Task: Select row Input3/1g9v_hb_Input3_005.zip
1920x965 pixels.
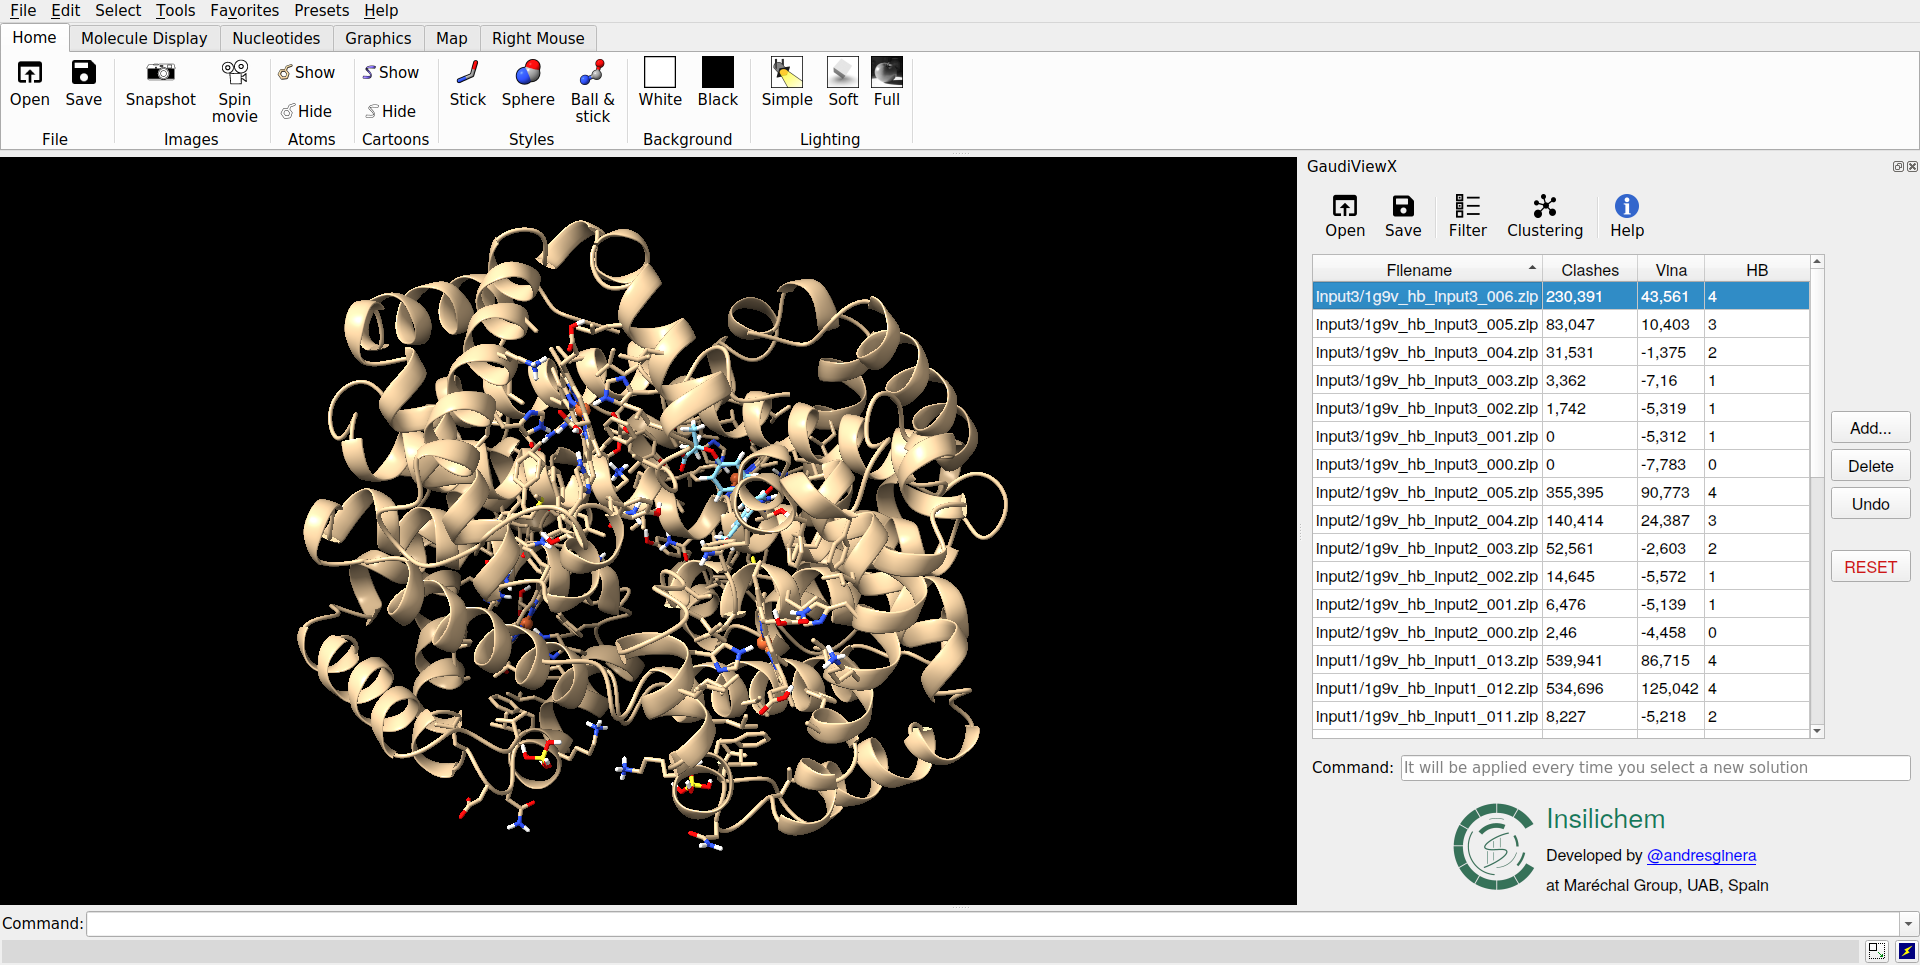Action: pyautogui.click(x=1561, y=325)
